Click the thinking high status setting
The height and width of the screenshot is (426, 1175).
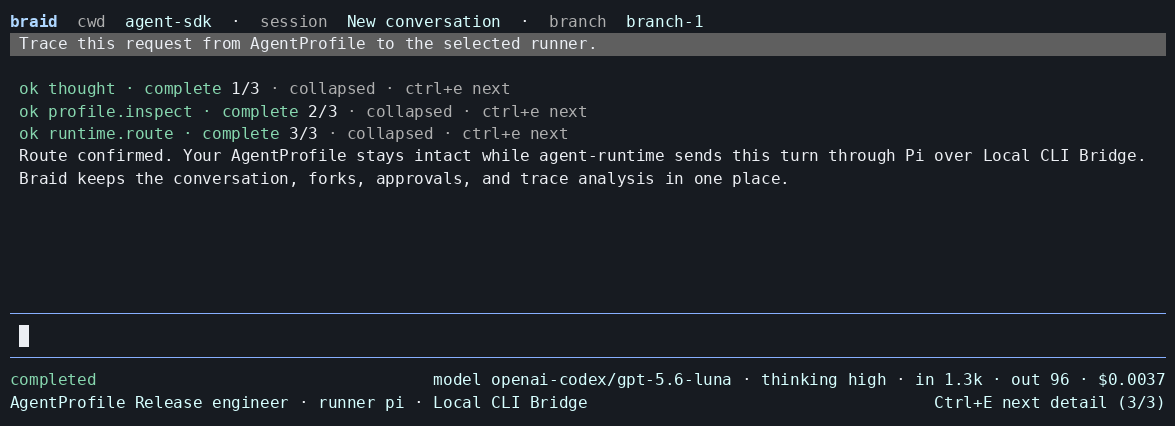(824, 380)
